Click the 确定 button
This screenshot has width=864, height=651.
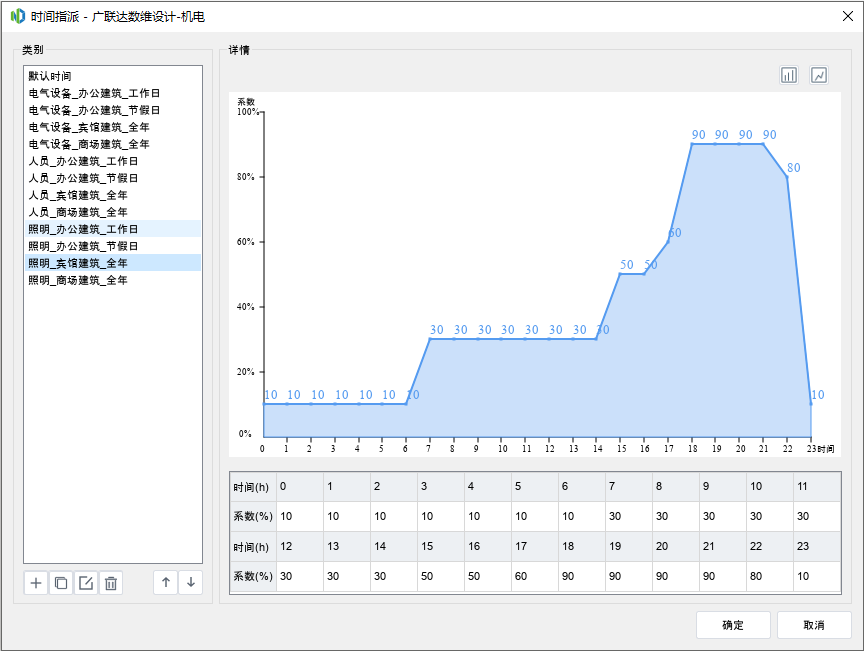[733, 625]
